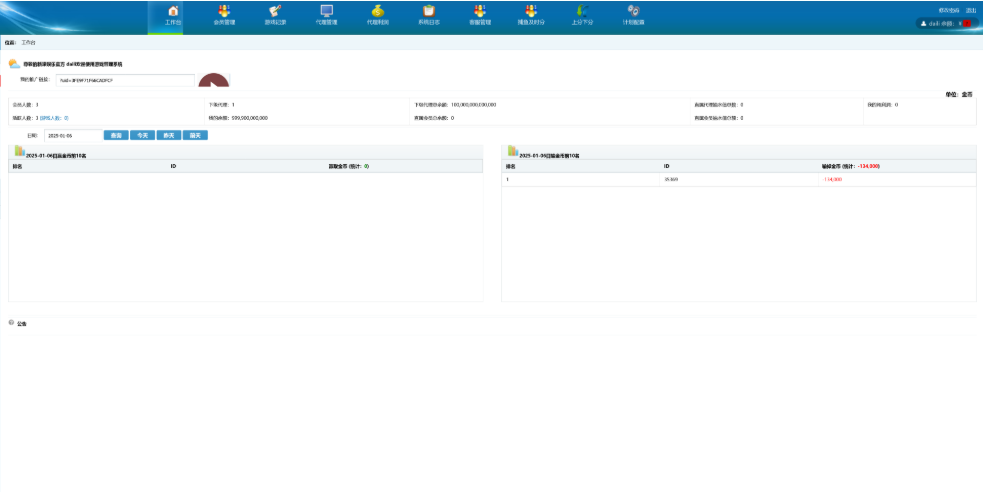This screenshot has width=983, height=492.
Task: Select the 今天 today button
Action: point(143,135)
